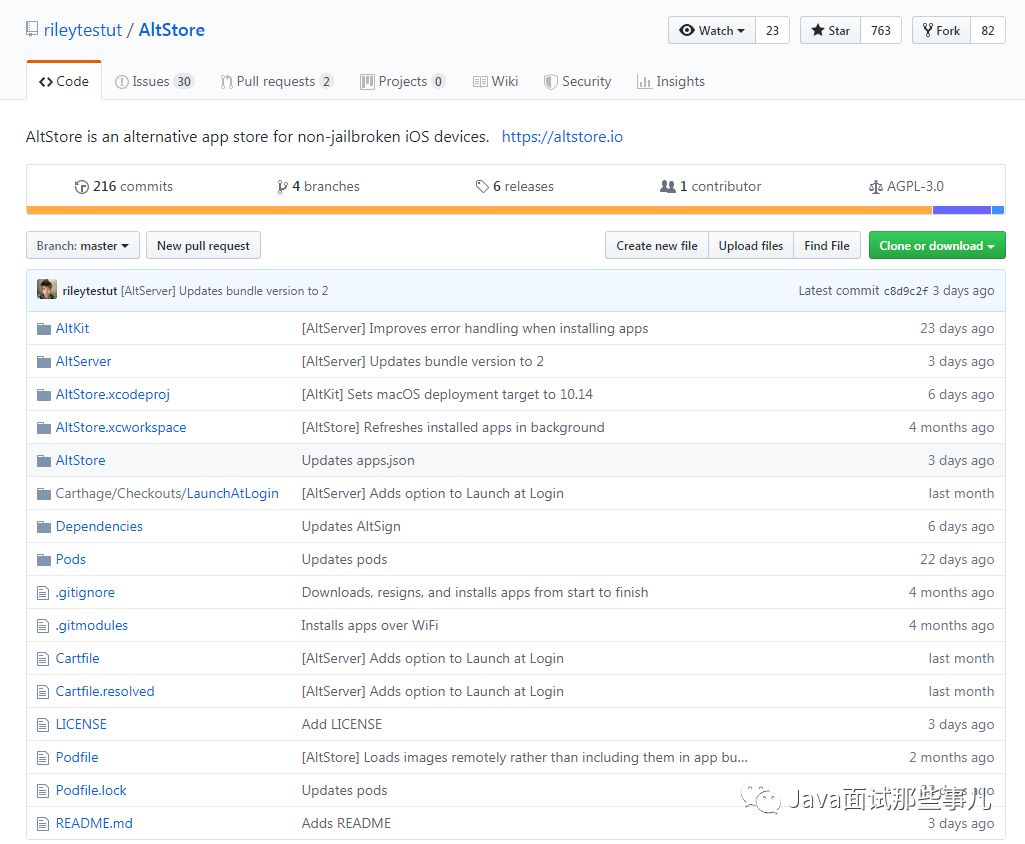This screenshot has width=1025, height=844.
Task: Open the 6 releases link
Action: pos(515,186)
